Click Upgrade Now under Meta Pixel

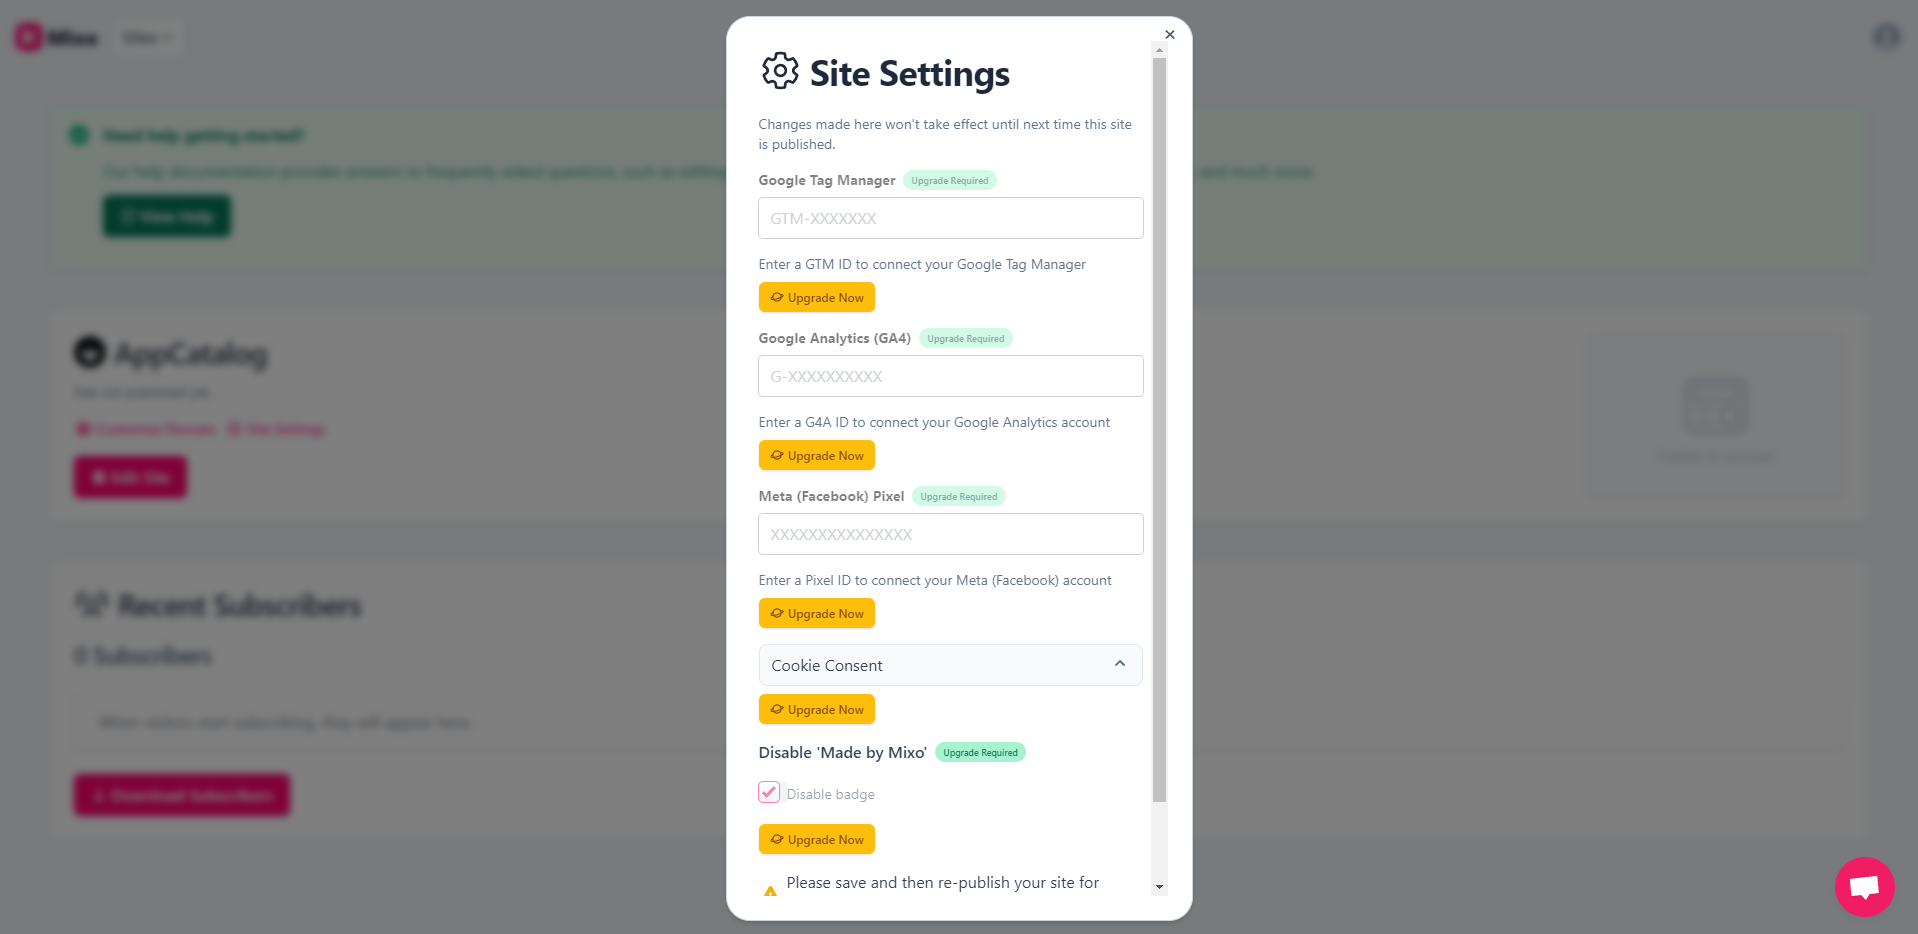pyautogui.click(x=816, y=614)
